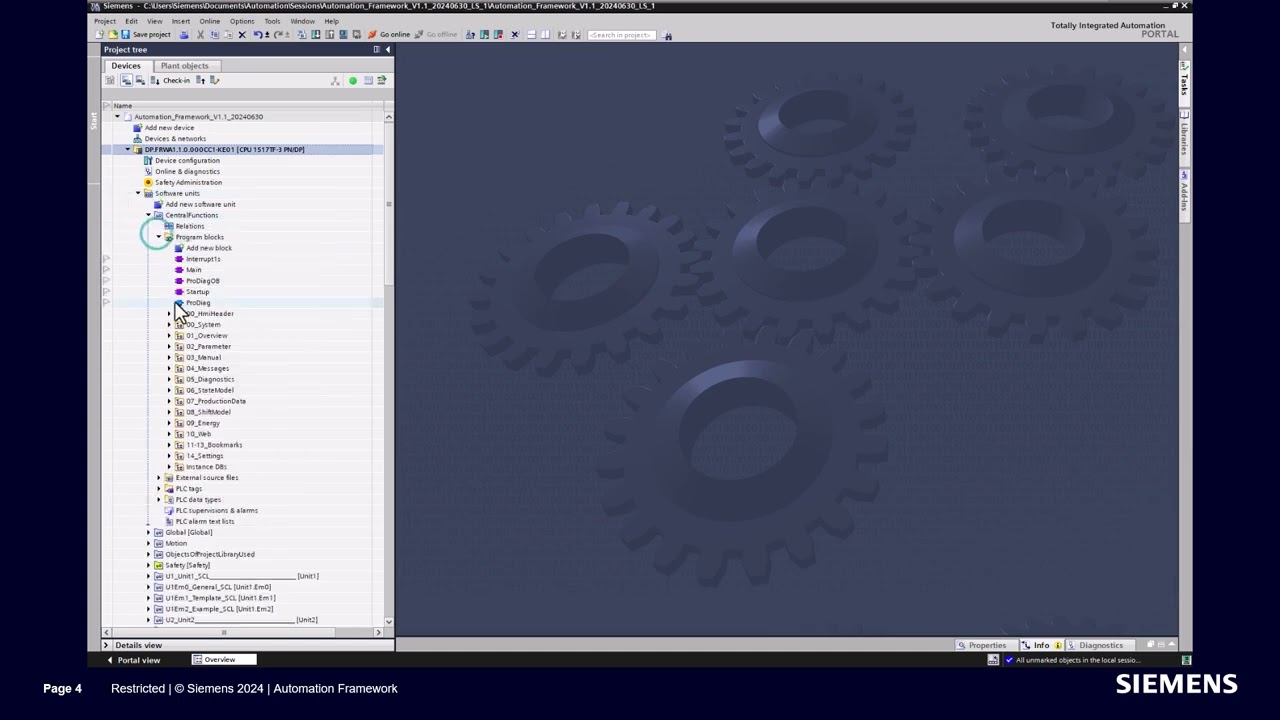Click the Add new device icon
1280x720 pixels.
click(x=137, y=128)
